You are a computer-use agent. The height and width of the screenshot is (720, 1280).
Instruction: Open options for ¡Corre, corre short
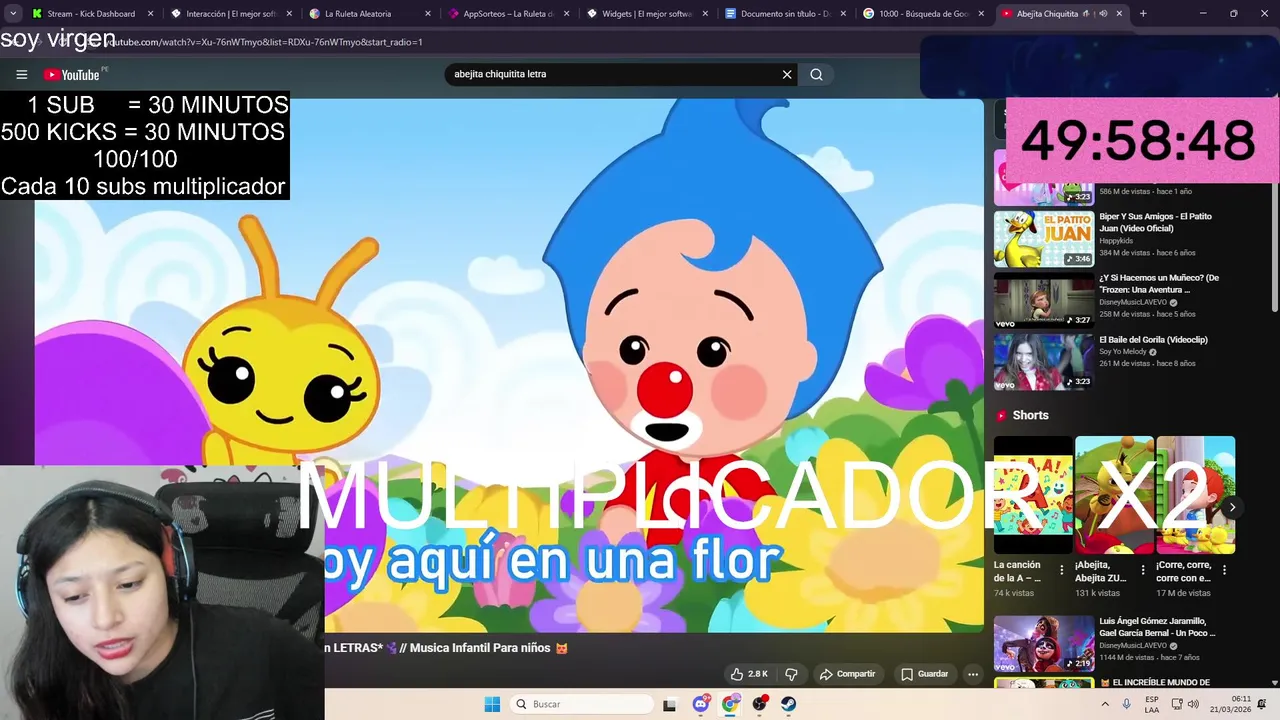click(x=1224, y=570)
